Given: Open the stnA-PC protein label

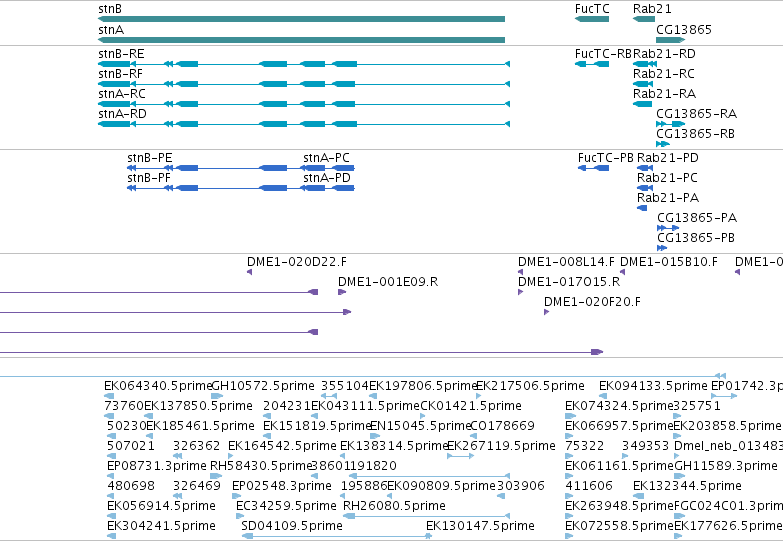Looking at the screenshot, I should coord(327,158).
